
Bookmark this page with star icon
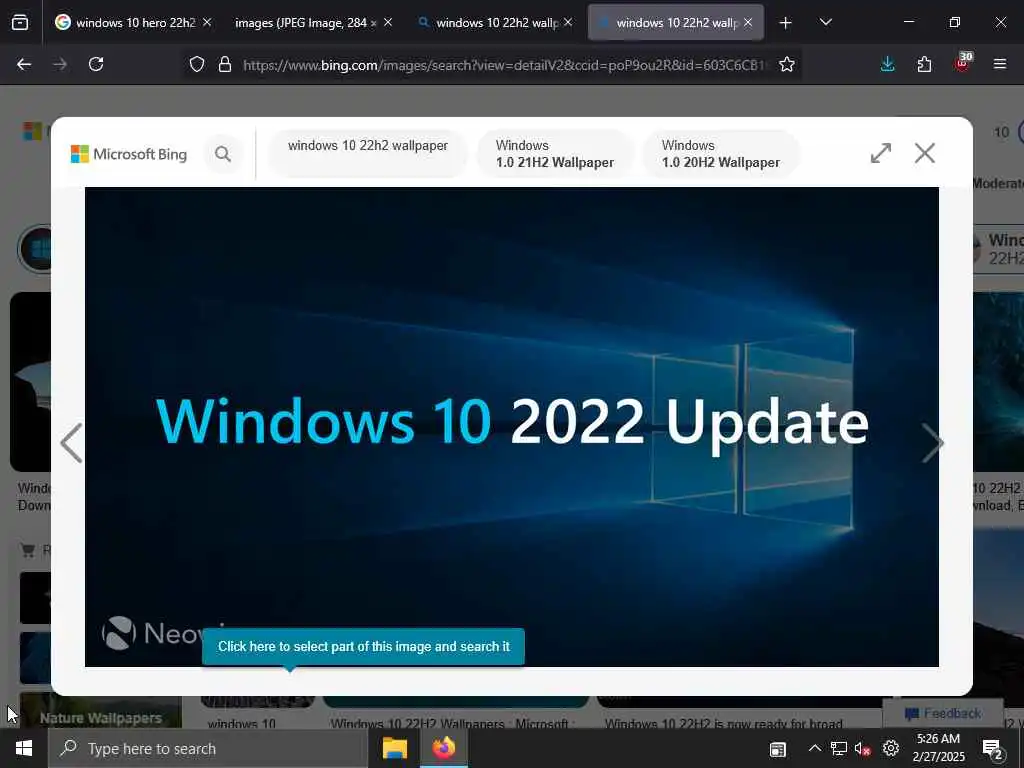point(787,64)
